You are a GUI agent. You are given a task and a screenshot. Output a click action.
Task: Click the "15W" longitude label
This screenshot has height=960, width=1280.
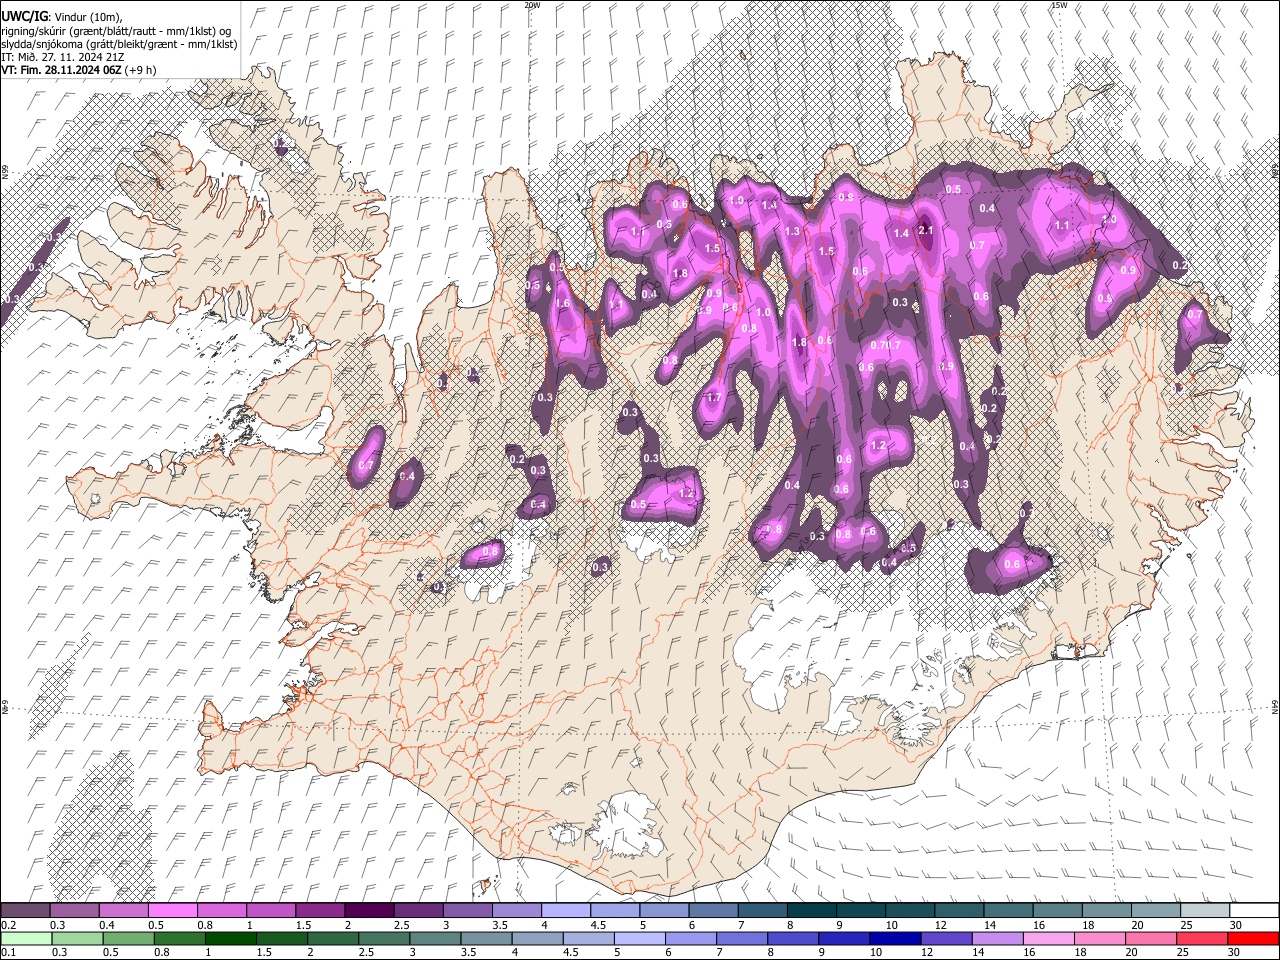(1059, 5)
